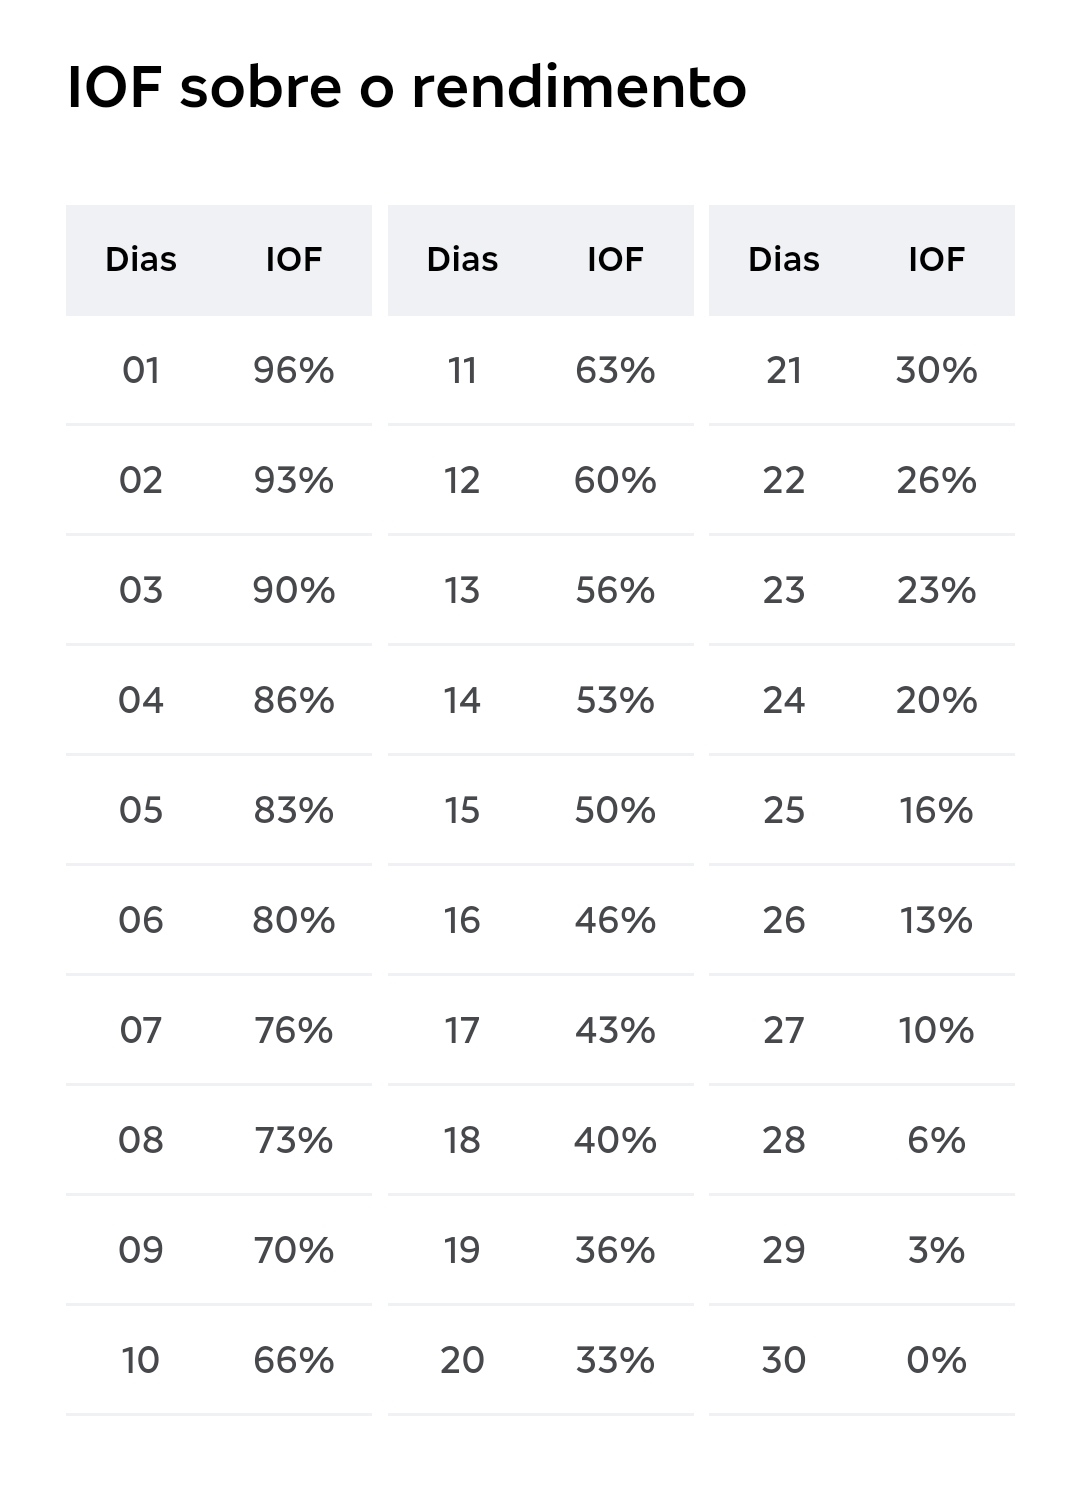Click the 0% IOF value

click(x=937, y=1360)
